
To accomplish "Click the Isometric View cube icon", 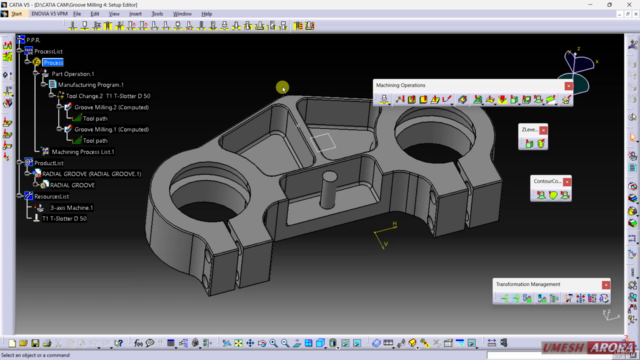I will 320,343.
